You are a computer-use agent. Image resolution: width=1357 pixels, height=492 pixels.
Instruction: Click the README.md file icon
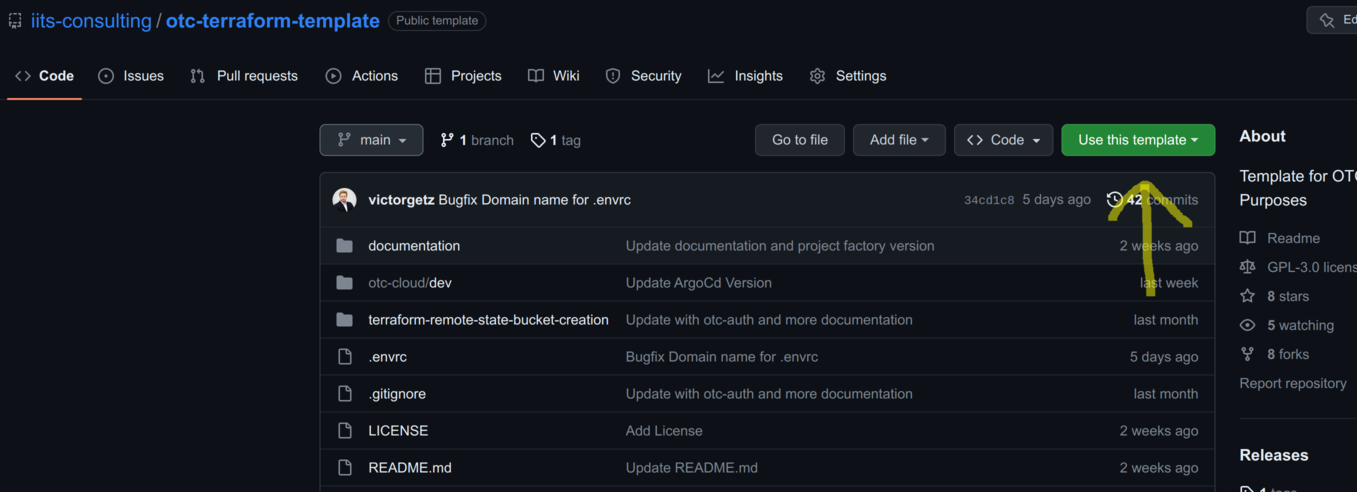[x=345, y=468]
